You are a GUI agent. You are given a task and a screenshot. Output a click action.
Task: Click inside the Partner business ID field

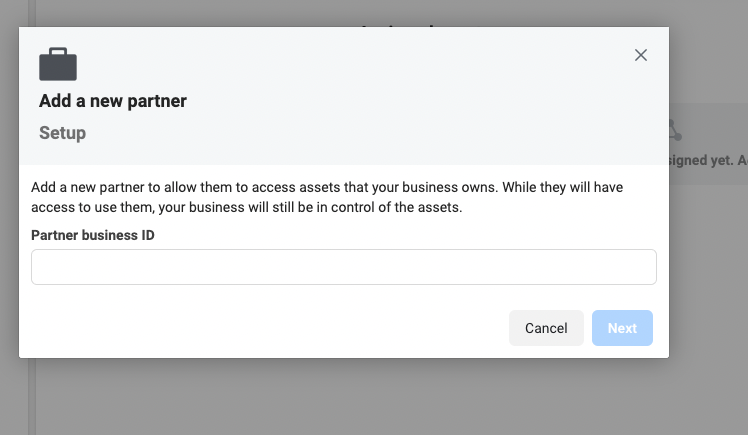(x=343, y=267)
